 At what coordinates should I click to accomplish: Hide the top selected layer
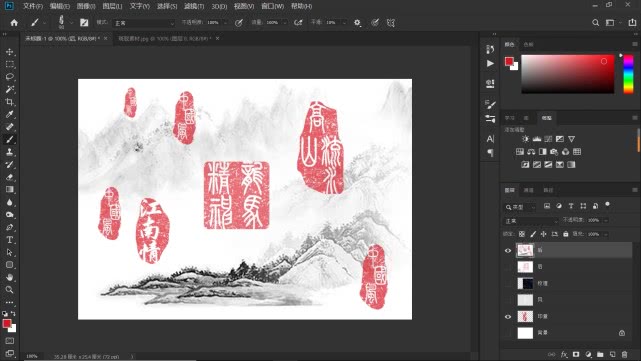508,251
